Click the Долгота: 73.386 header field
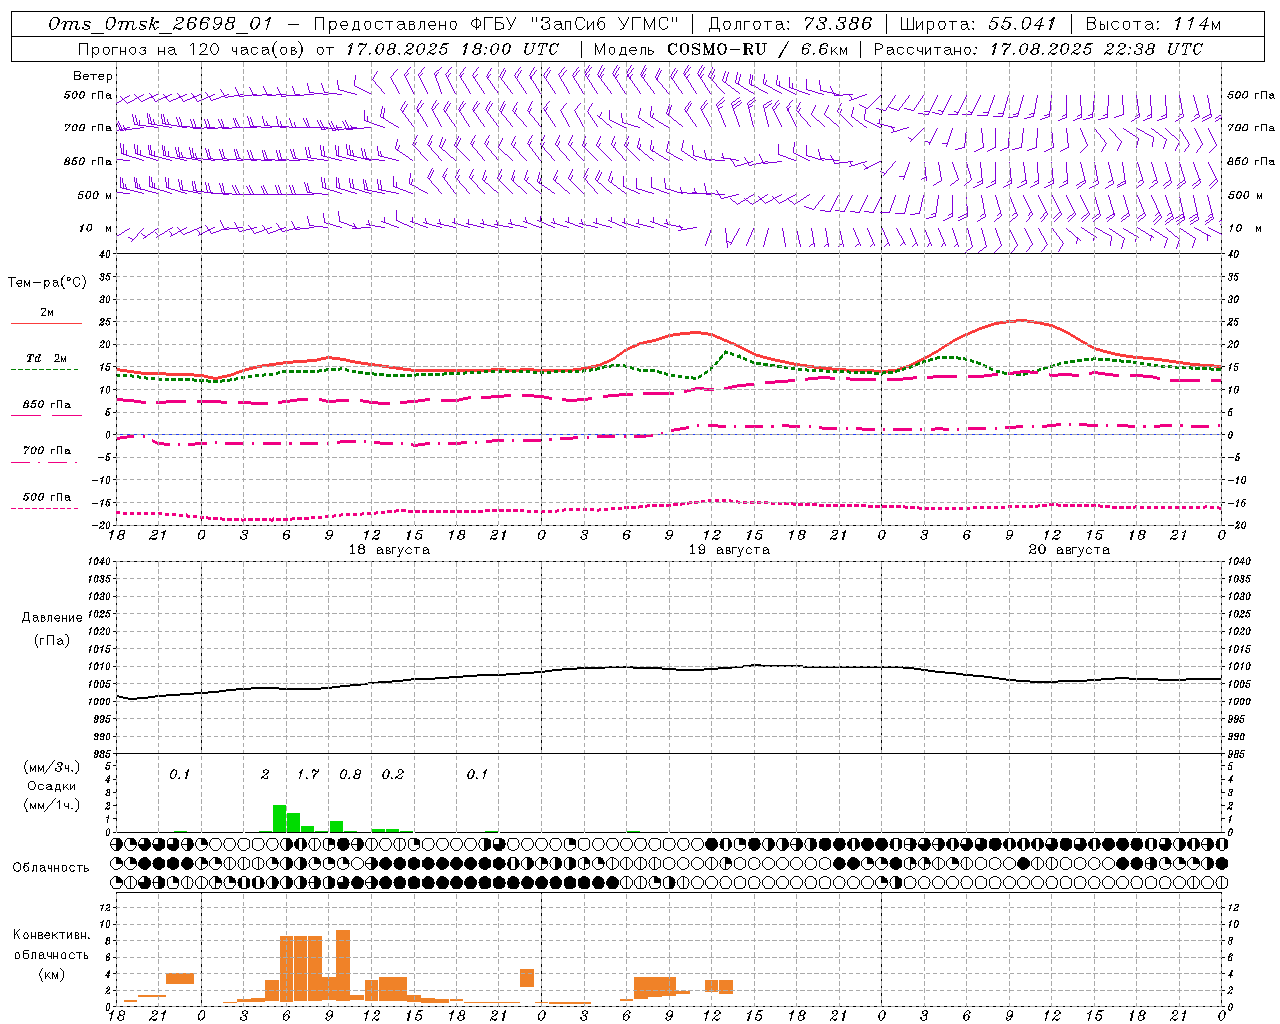The height and width of the screenshot is (1024, 1280). [x=789, y=24]
